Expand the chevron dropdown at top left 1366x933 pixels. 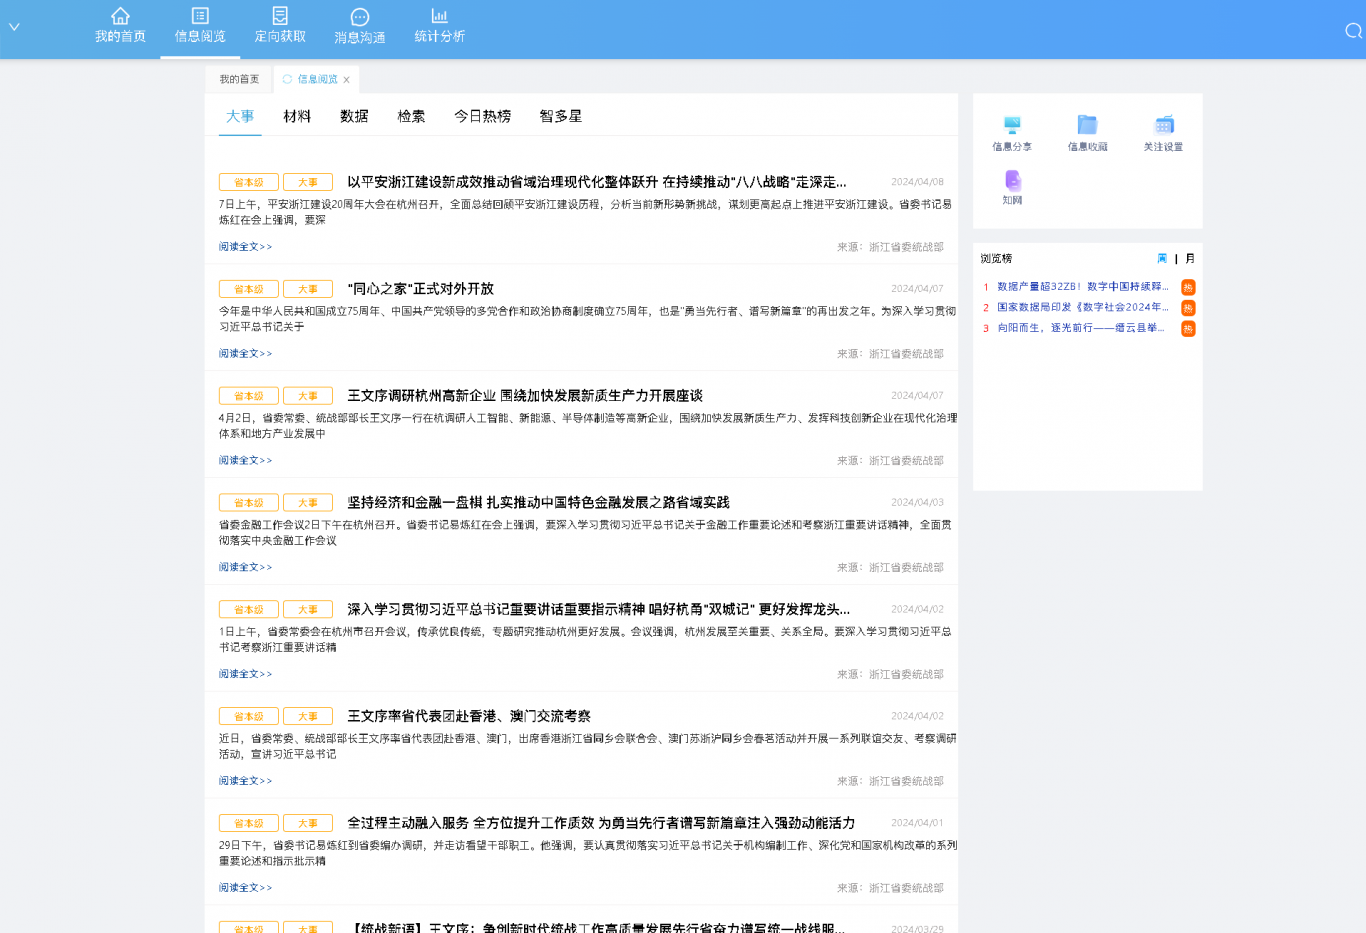pyautogui.click(x=14, y=27)
